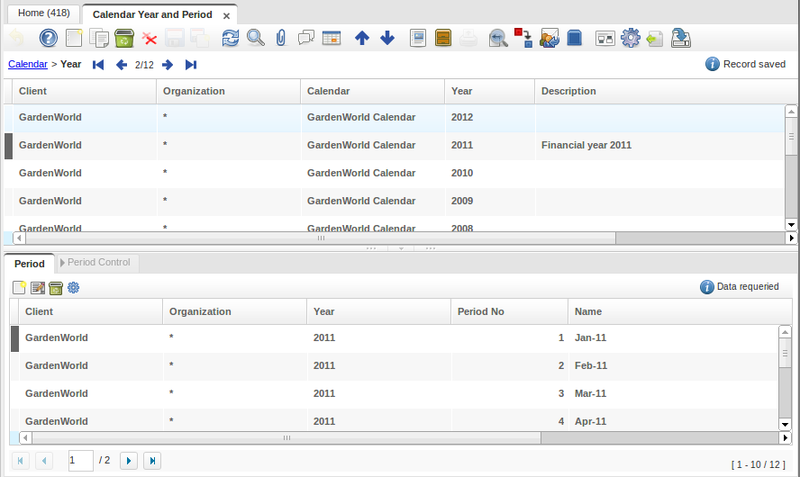Click the page number input field

(80, 460)
